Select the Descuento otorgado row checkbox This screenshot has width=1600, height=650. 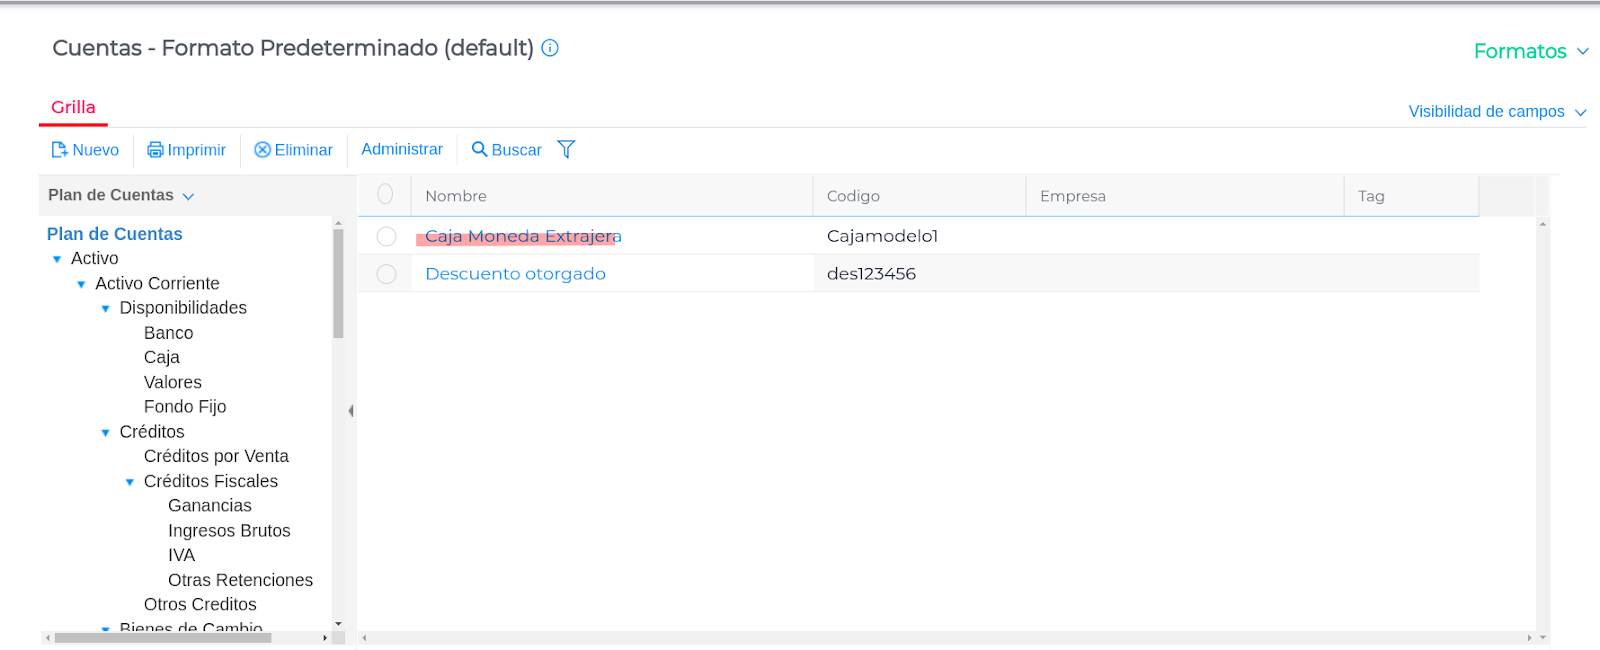point(386,274)
